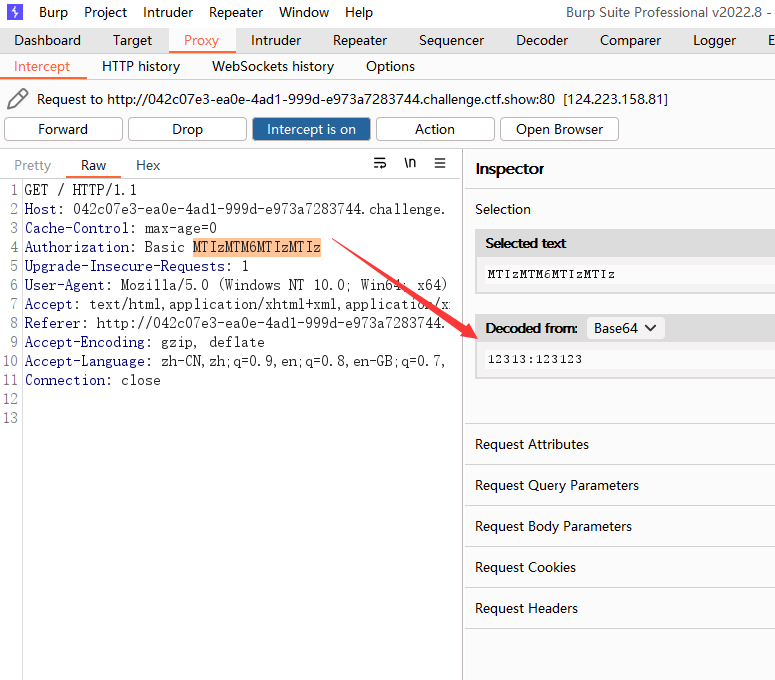Click the request target URL text
775x680 pixels.
331,99
